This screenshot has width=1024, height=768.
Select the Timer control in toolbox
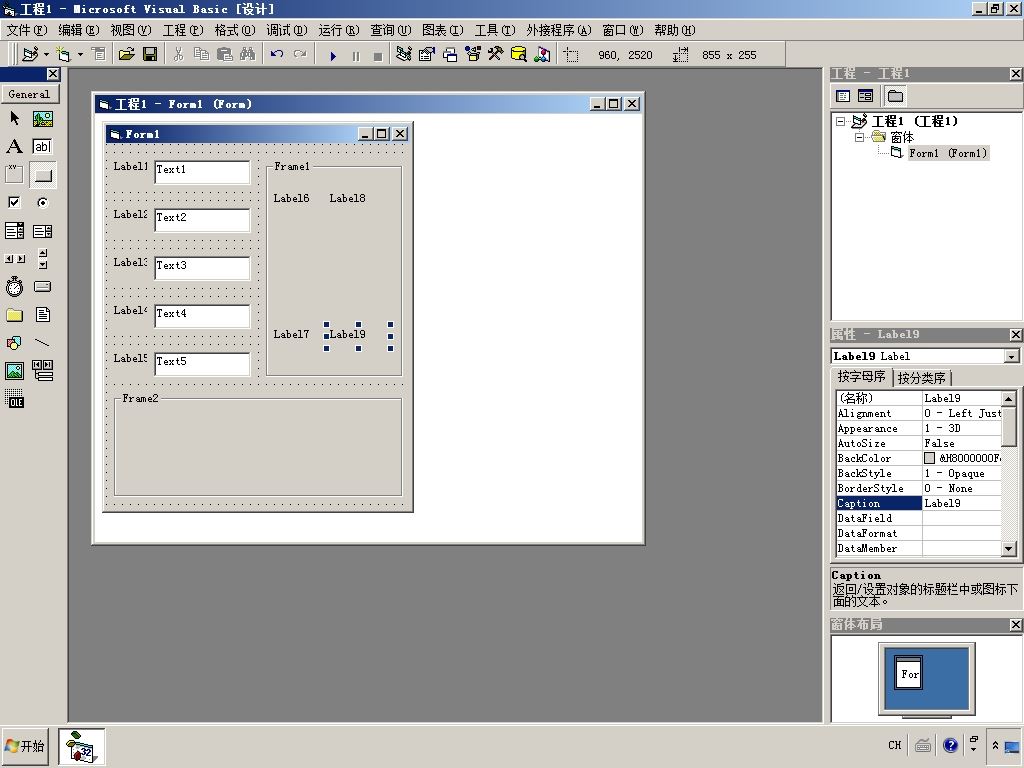pos(14,287)
